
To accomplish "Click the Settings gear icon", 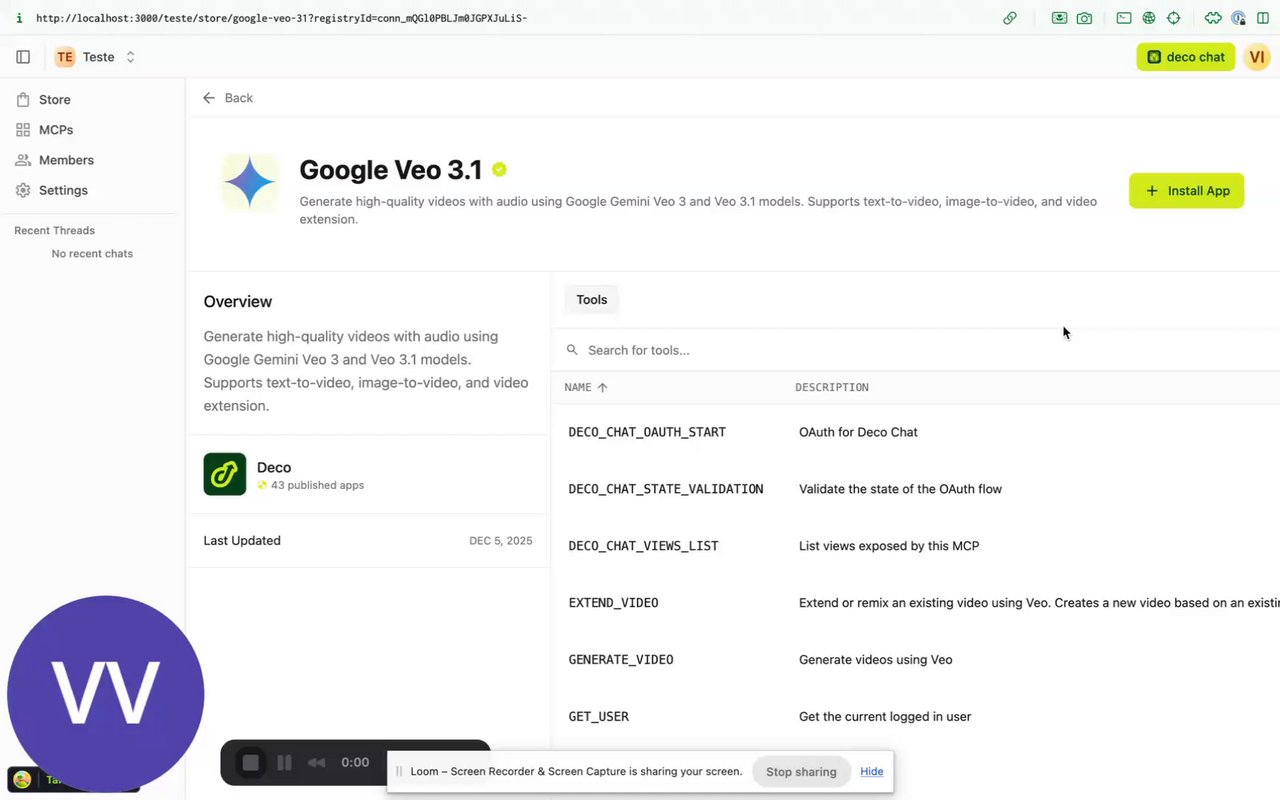I will tap(23, 190).
